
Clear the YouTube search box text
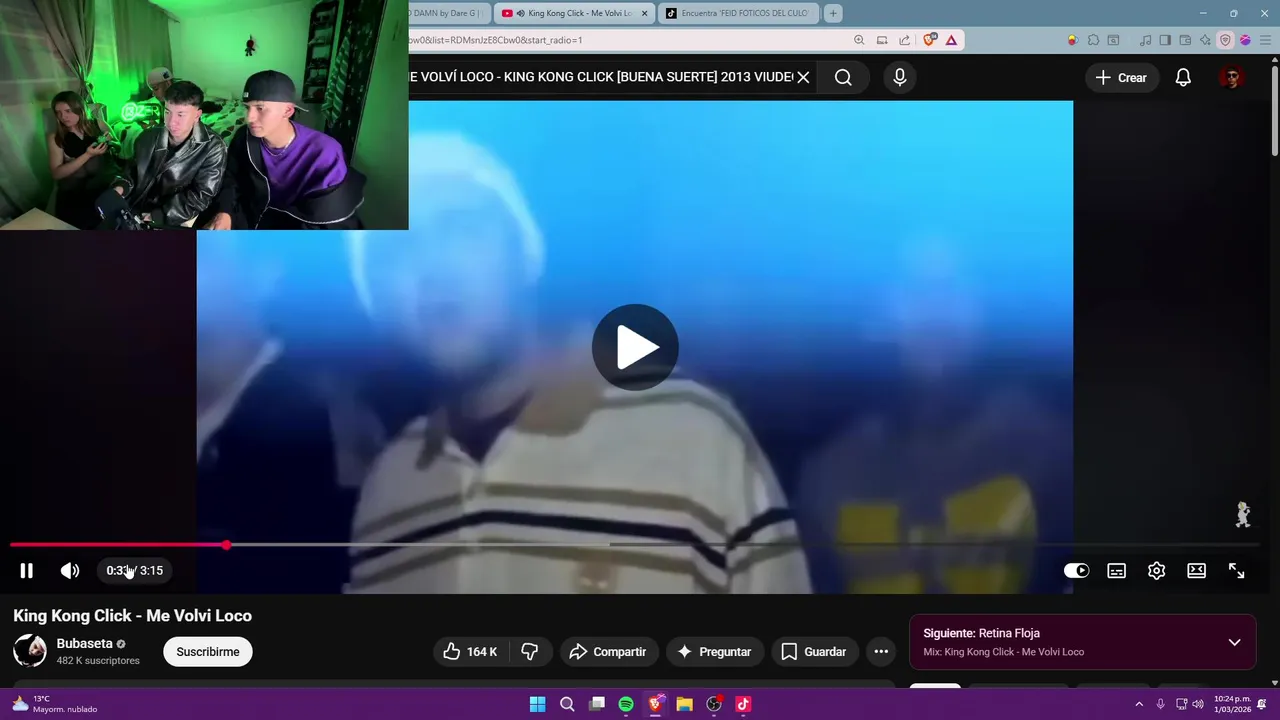click(x=803, y=77)
